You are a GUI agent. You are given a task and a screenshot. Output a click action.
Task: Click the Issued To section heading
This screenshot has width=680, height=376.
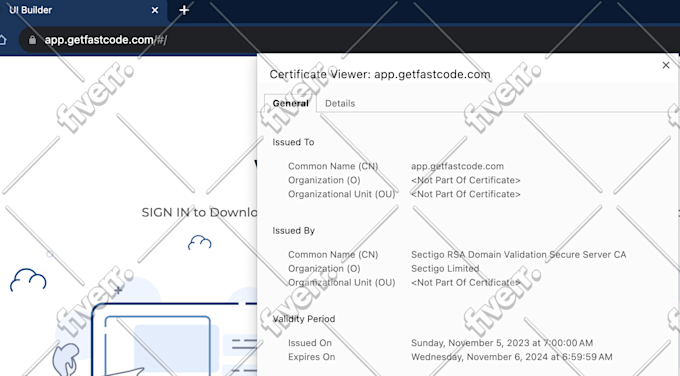click(293, 142)
